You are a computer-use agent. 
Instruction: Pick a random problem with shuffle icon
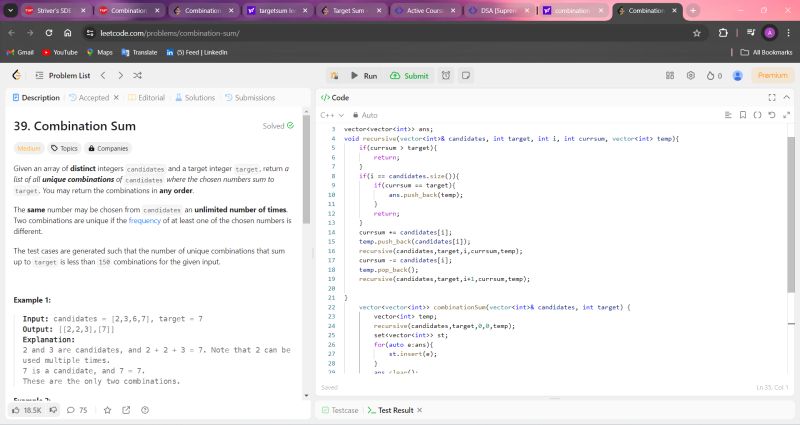(137, 75)
